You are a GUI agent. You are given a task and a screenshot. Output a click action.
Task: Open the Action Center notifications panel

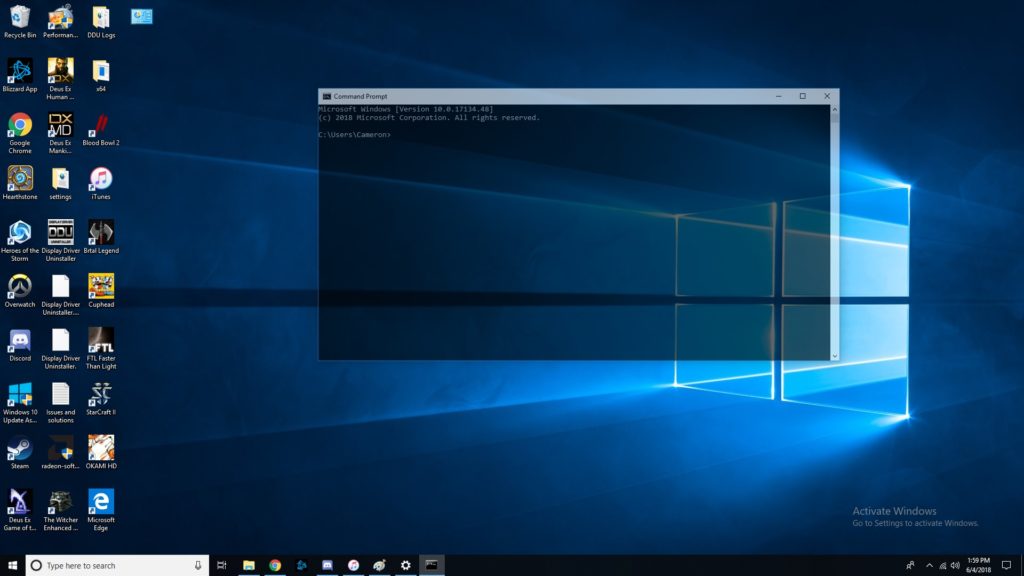(x=1006, y=565)
